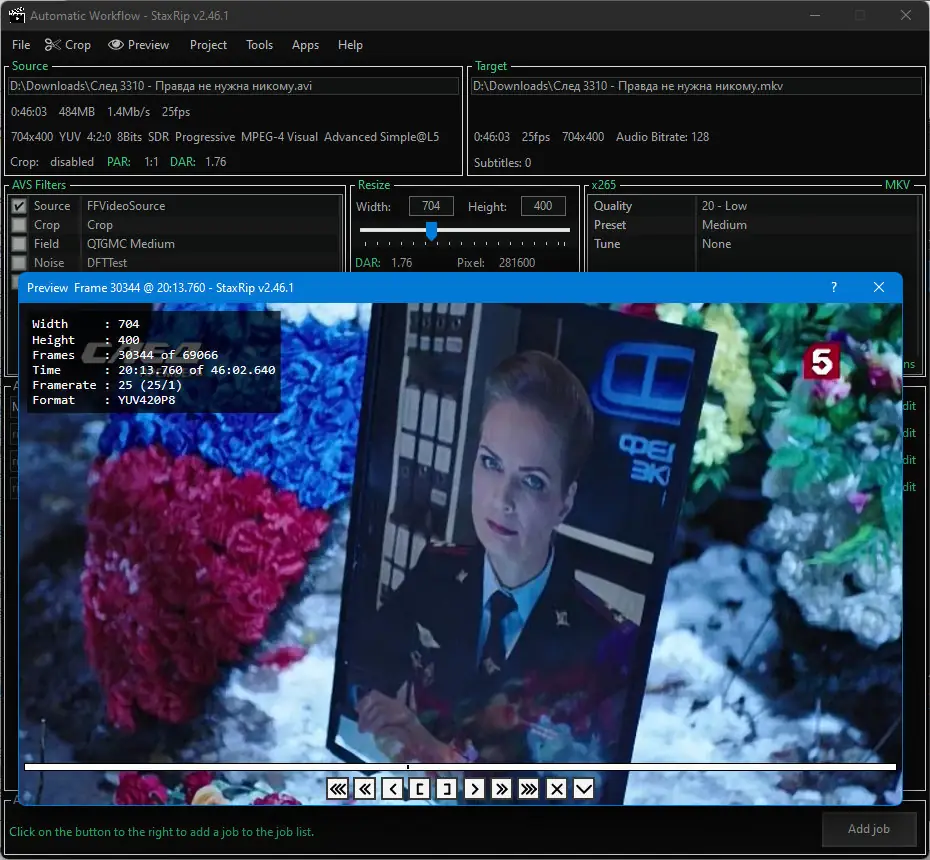Open the Project menu

[208, 45]
